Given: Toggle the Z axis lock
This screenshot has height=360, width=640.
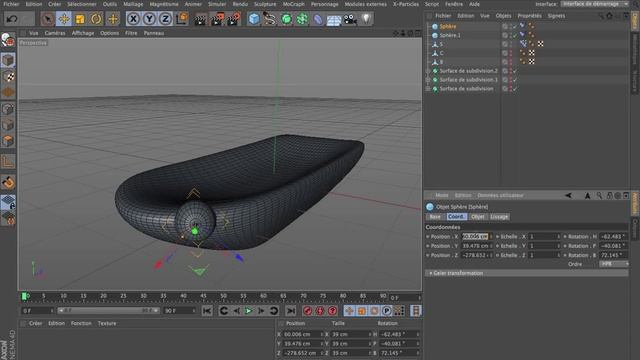Looking at the screenshot, I should click(165, 19).
